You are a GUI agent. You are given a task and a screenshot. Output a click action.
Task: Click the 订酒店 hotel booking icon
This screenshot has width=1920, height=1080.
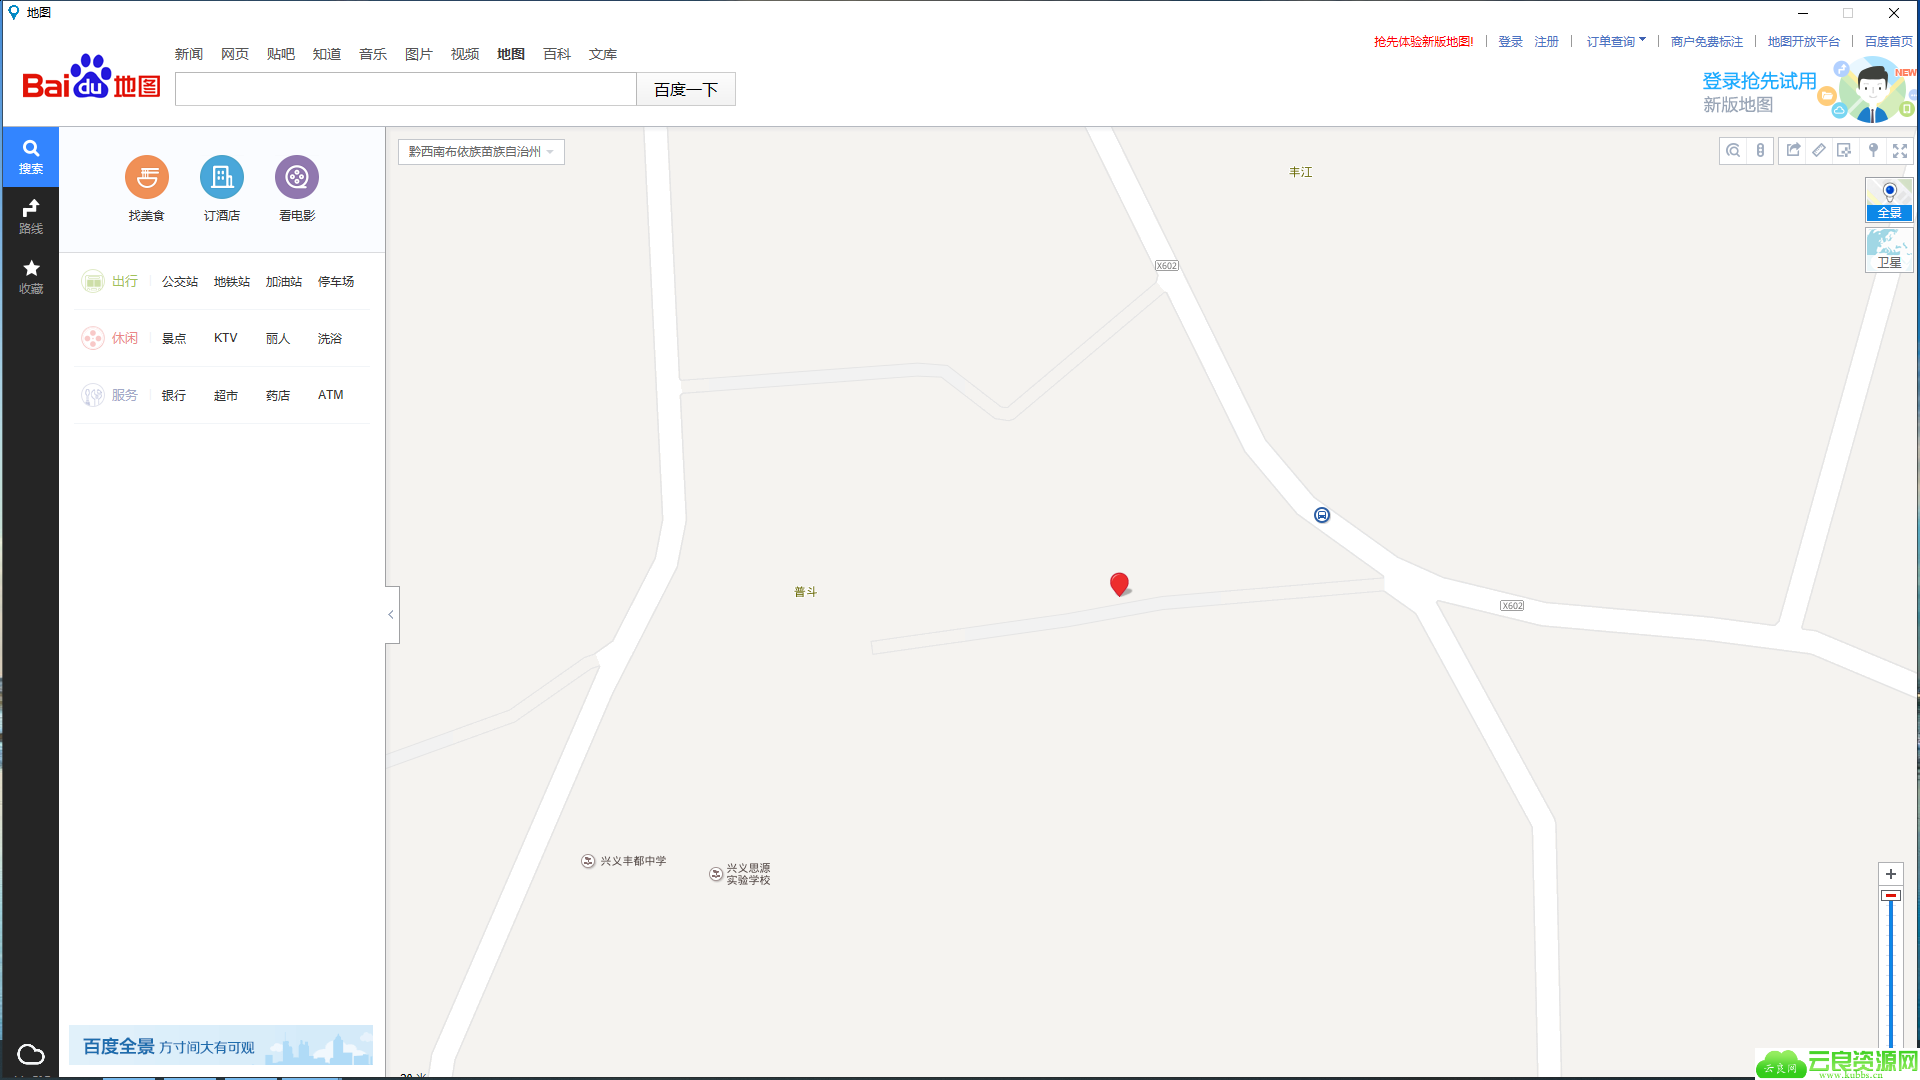coord(222,177)
